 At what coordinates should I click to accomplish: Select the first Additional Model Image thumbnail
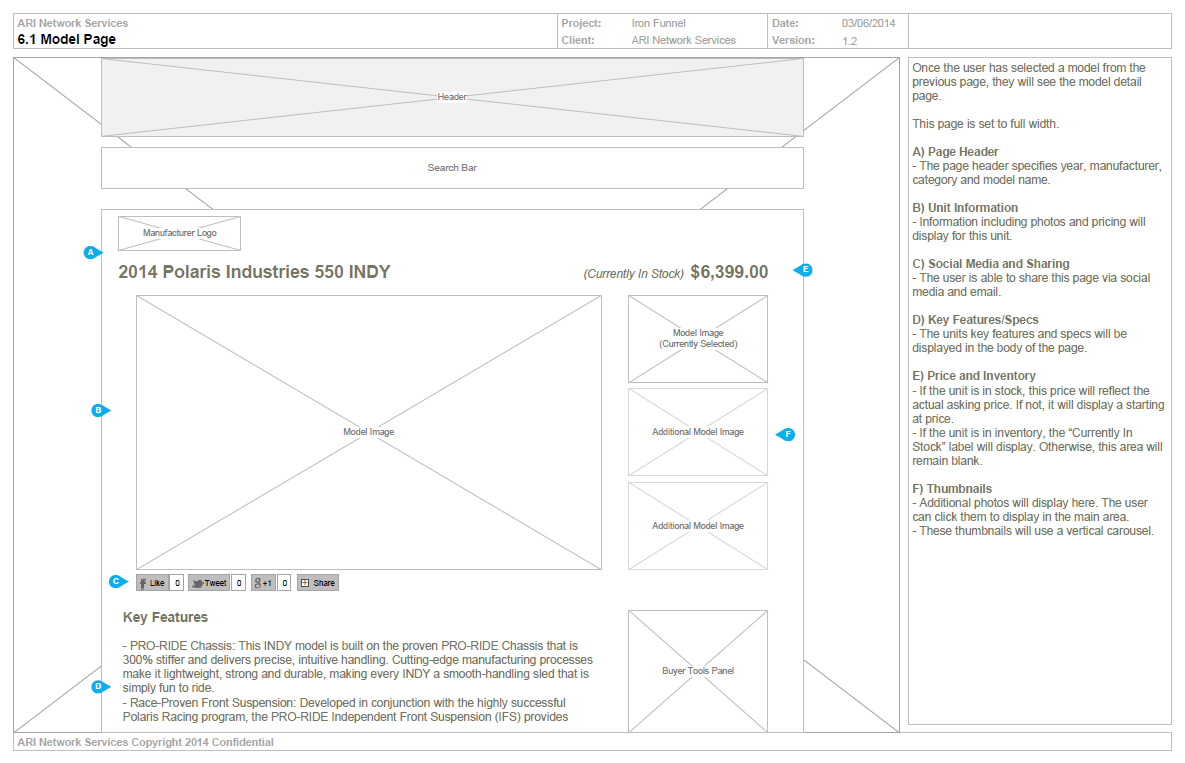698,432
